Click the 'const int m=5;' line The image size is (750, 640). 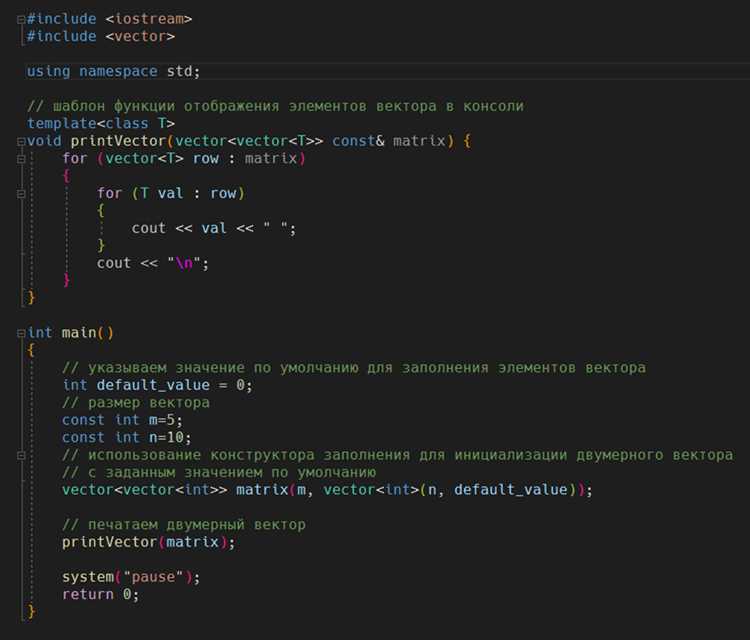122,420
